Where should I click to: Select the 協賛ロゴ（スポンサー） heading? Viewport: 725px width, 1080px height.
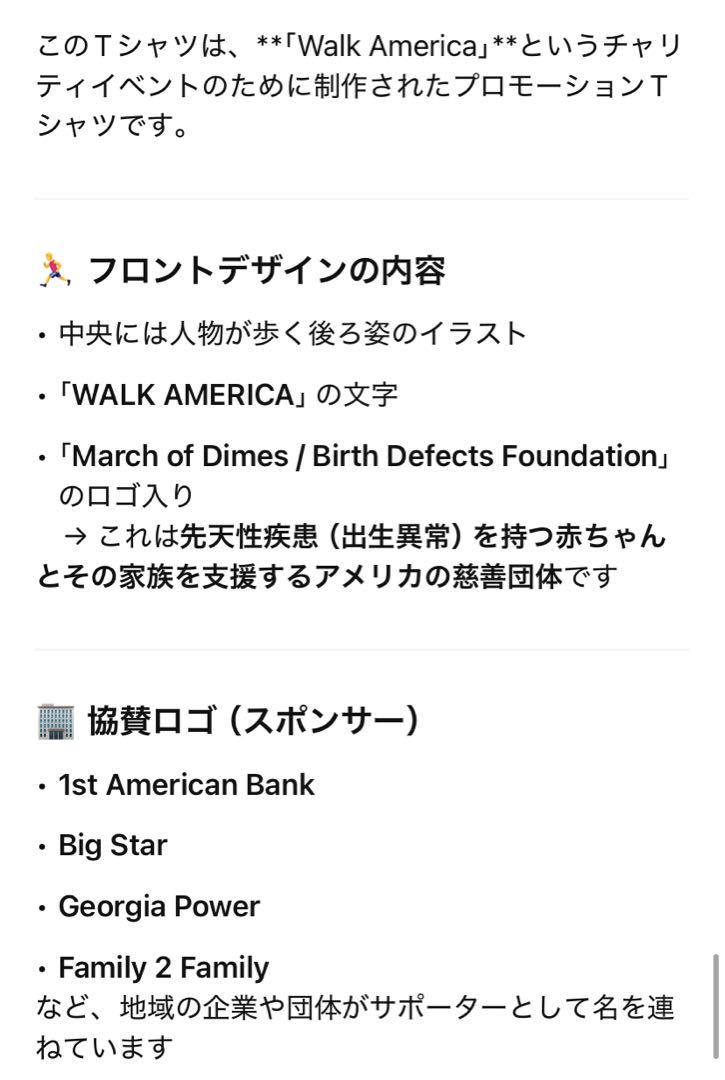point(253,722)
